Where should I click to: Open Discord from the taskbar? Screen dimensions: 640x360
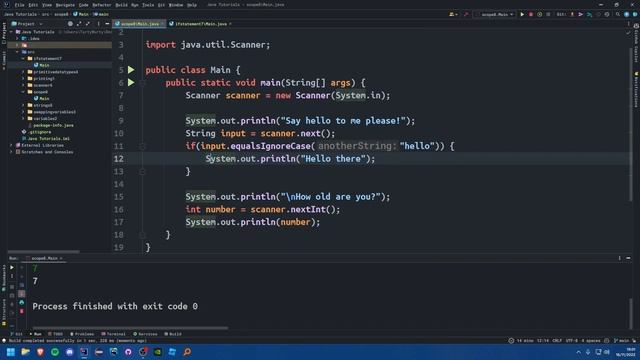point(69,352)
